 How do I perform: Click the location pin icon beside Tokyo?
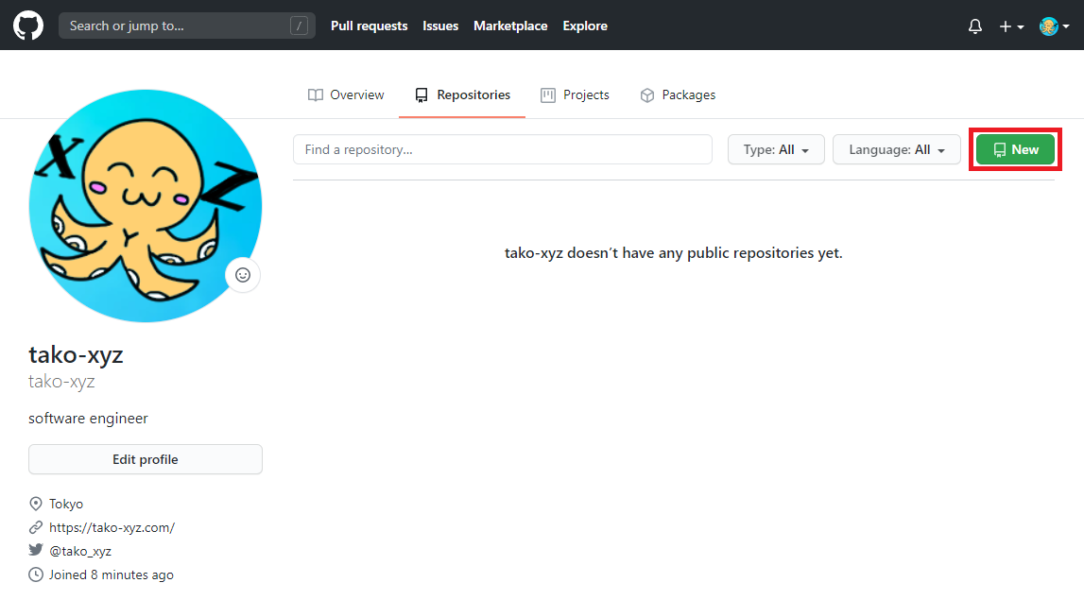pos(36,504)
